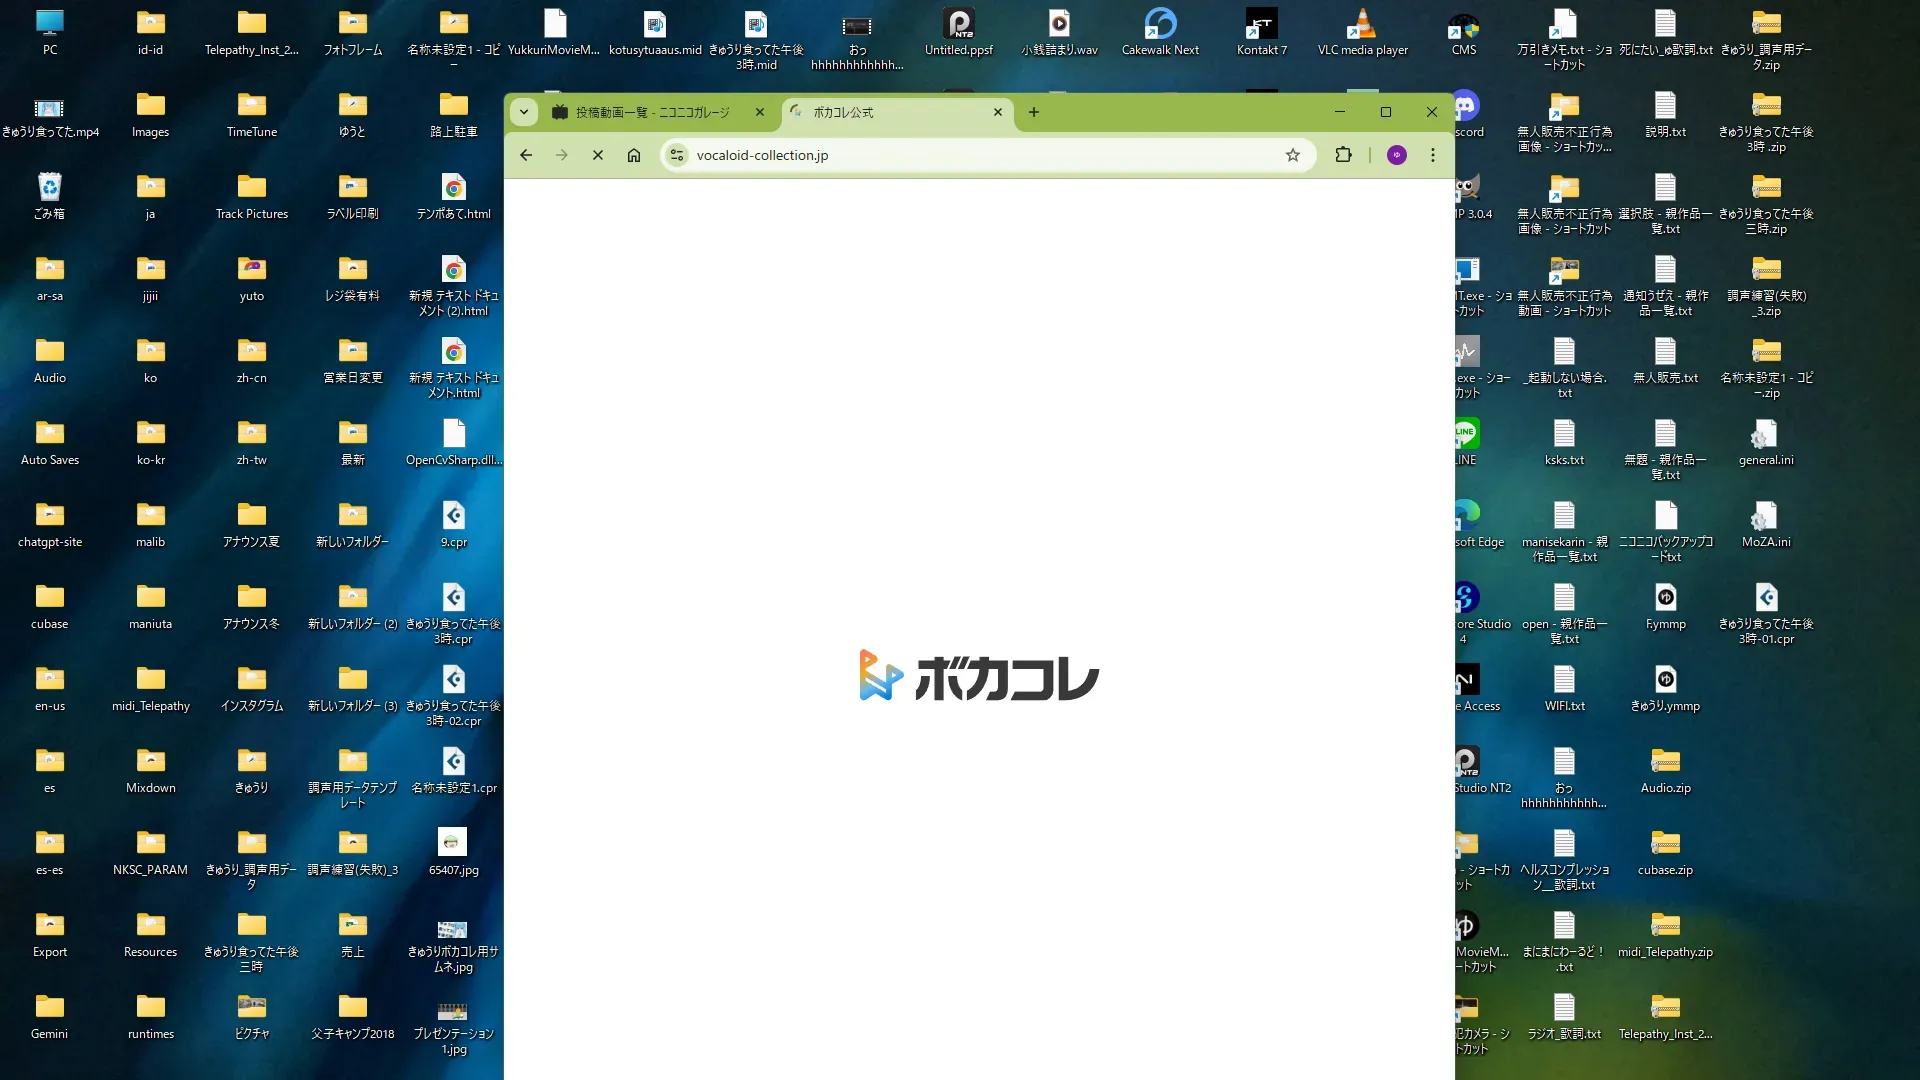Open the 65407.jpg image file

tap(453, 850)
